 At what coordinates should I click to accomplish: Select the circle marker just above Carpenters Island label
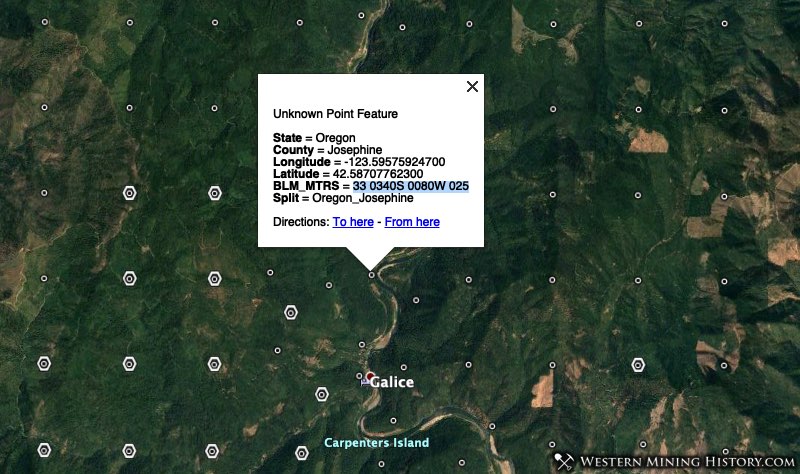[393, 421]
